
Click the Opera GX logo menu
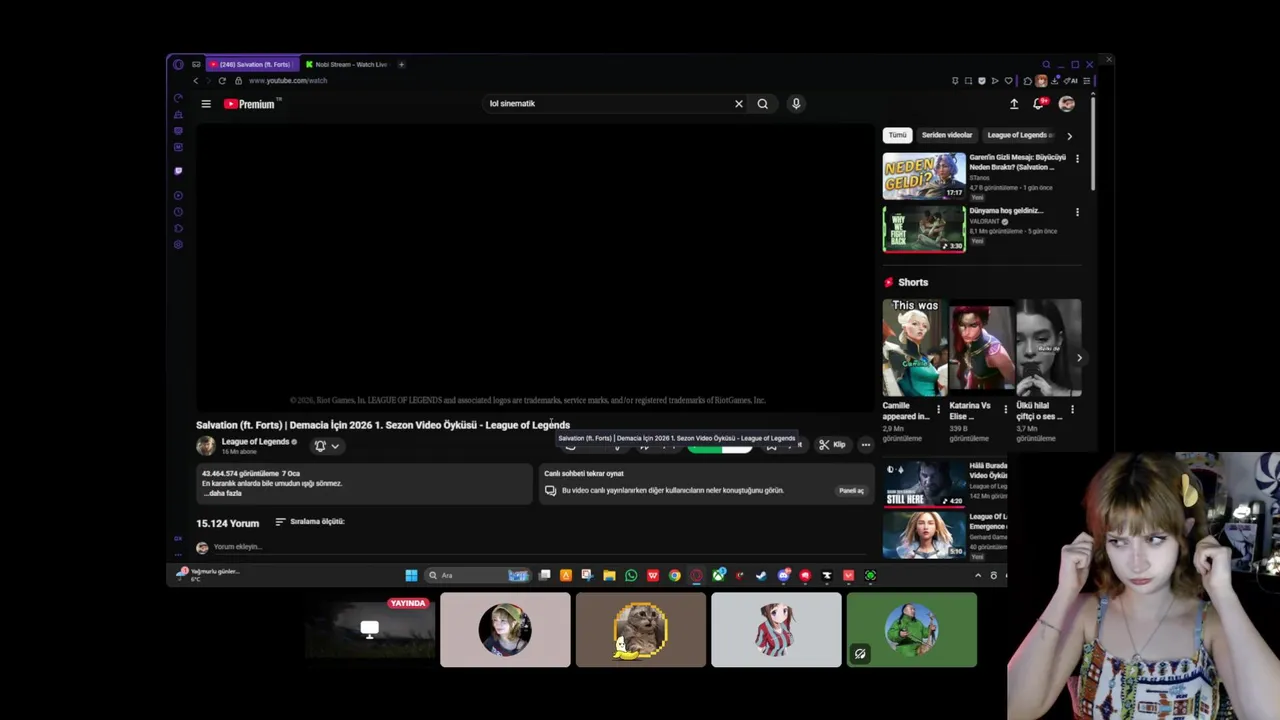(178, 64)
